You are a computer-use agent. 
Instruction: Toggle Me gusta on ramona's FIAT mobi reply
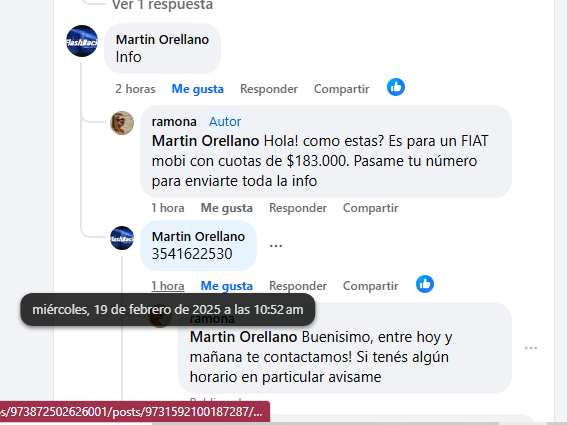pos(227,208)
